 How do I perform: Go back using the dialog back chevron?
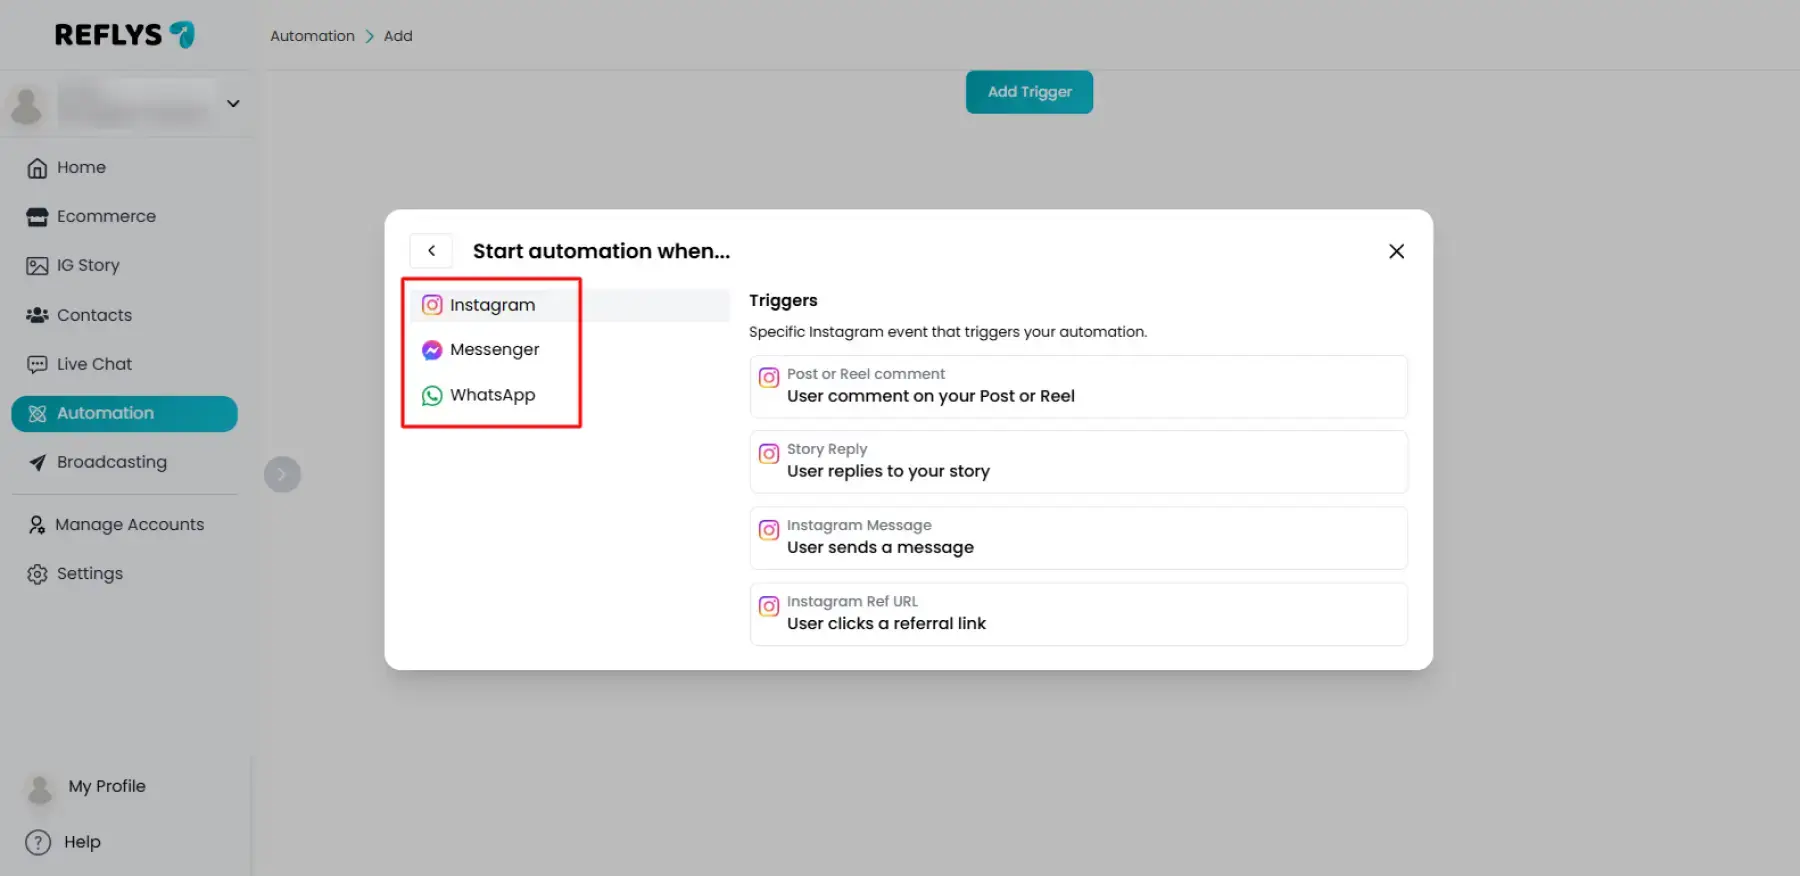coord(431,251)
